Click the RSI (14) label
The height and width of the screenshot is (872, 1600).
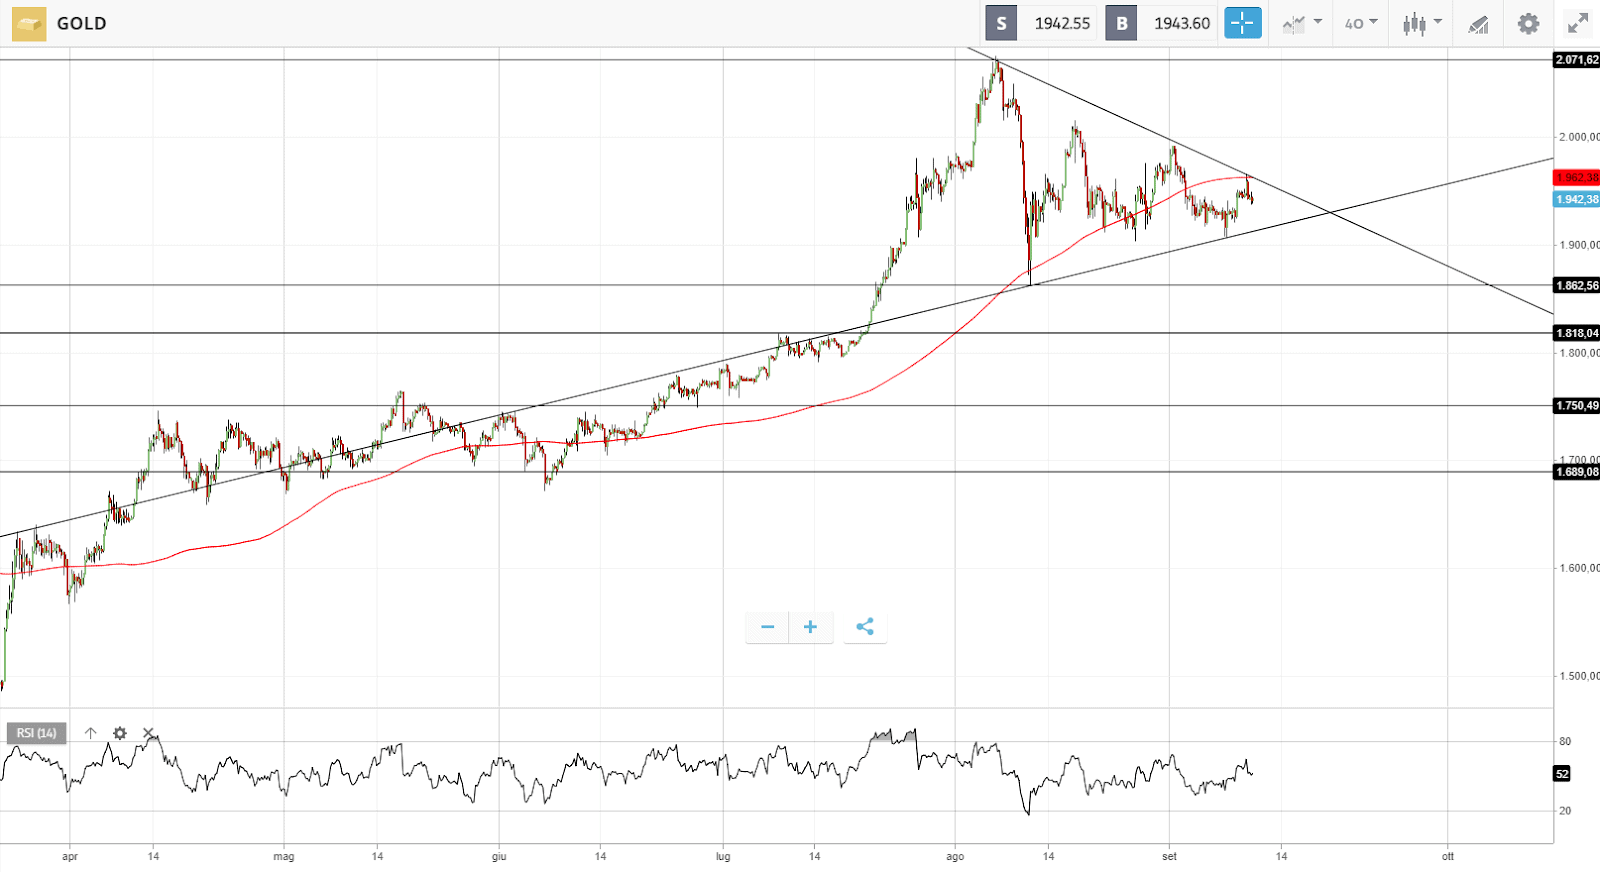click(37, 733)
